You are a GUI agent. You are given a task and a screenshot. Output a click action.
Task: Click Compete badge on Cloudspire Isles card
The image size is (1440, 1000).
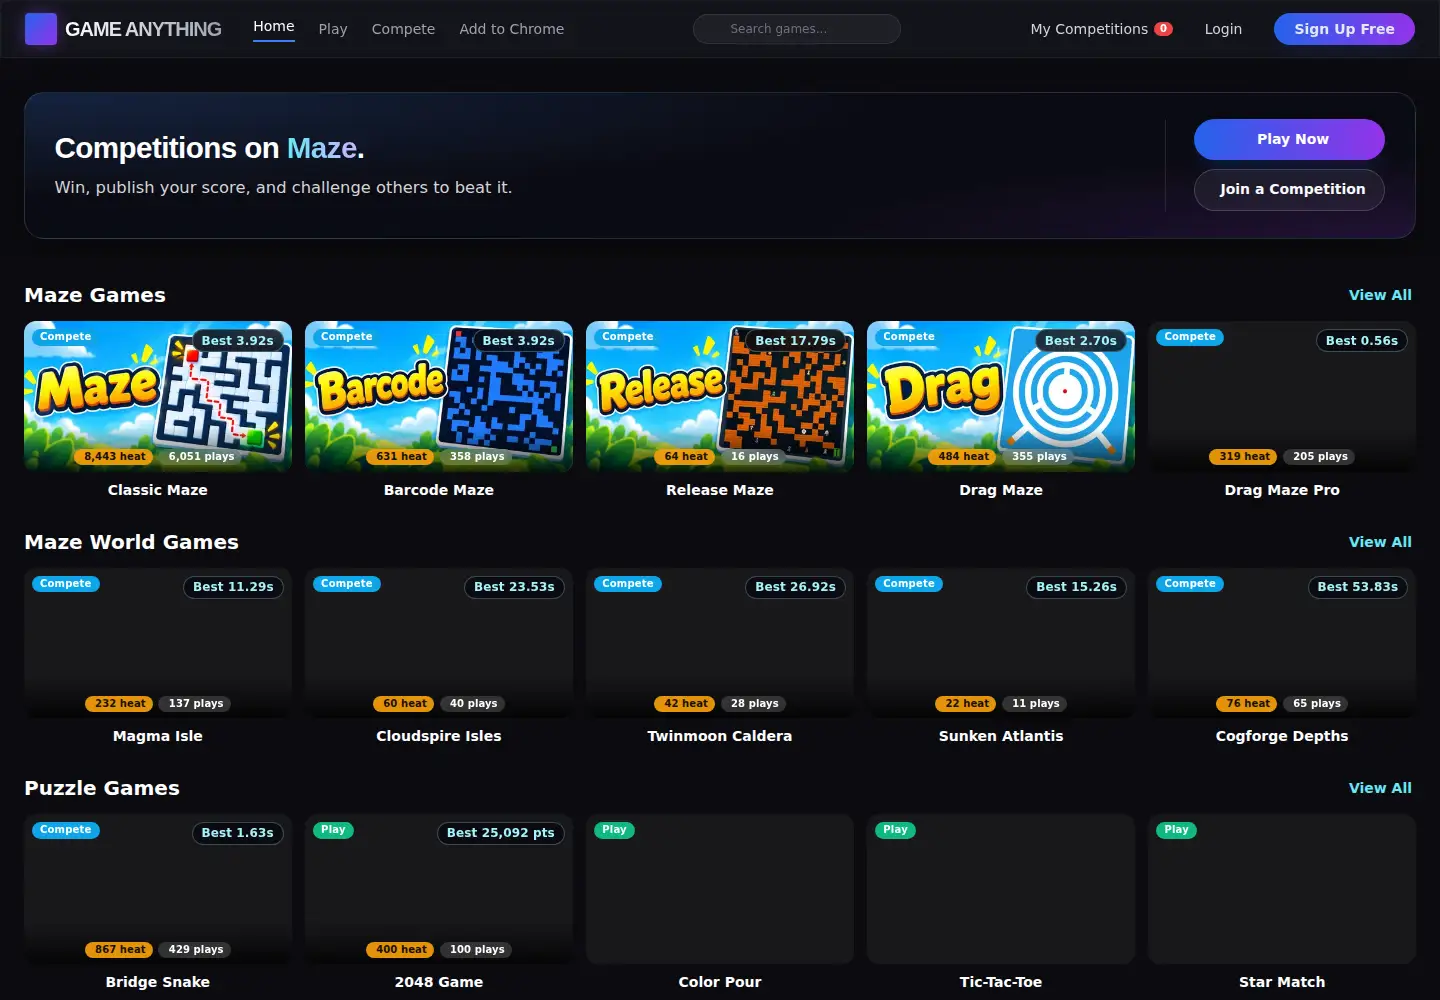[346, 584]
